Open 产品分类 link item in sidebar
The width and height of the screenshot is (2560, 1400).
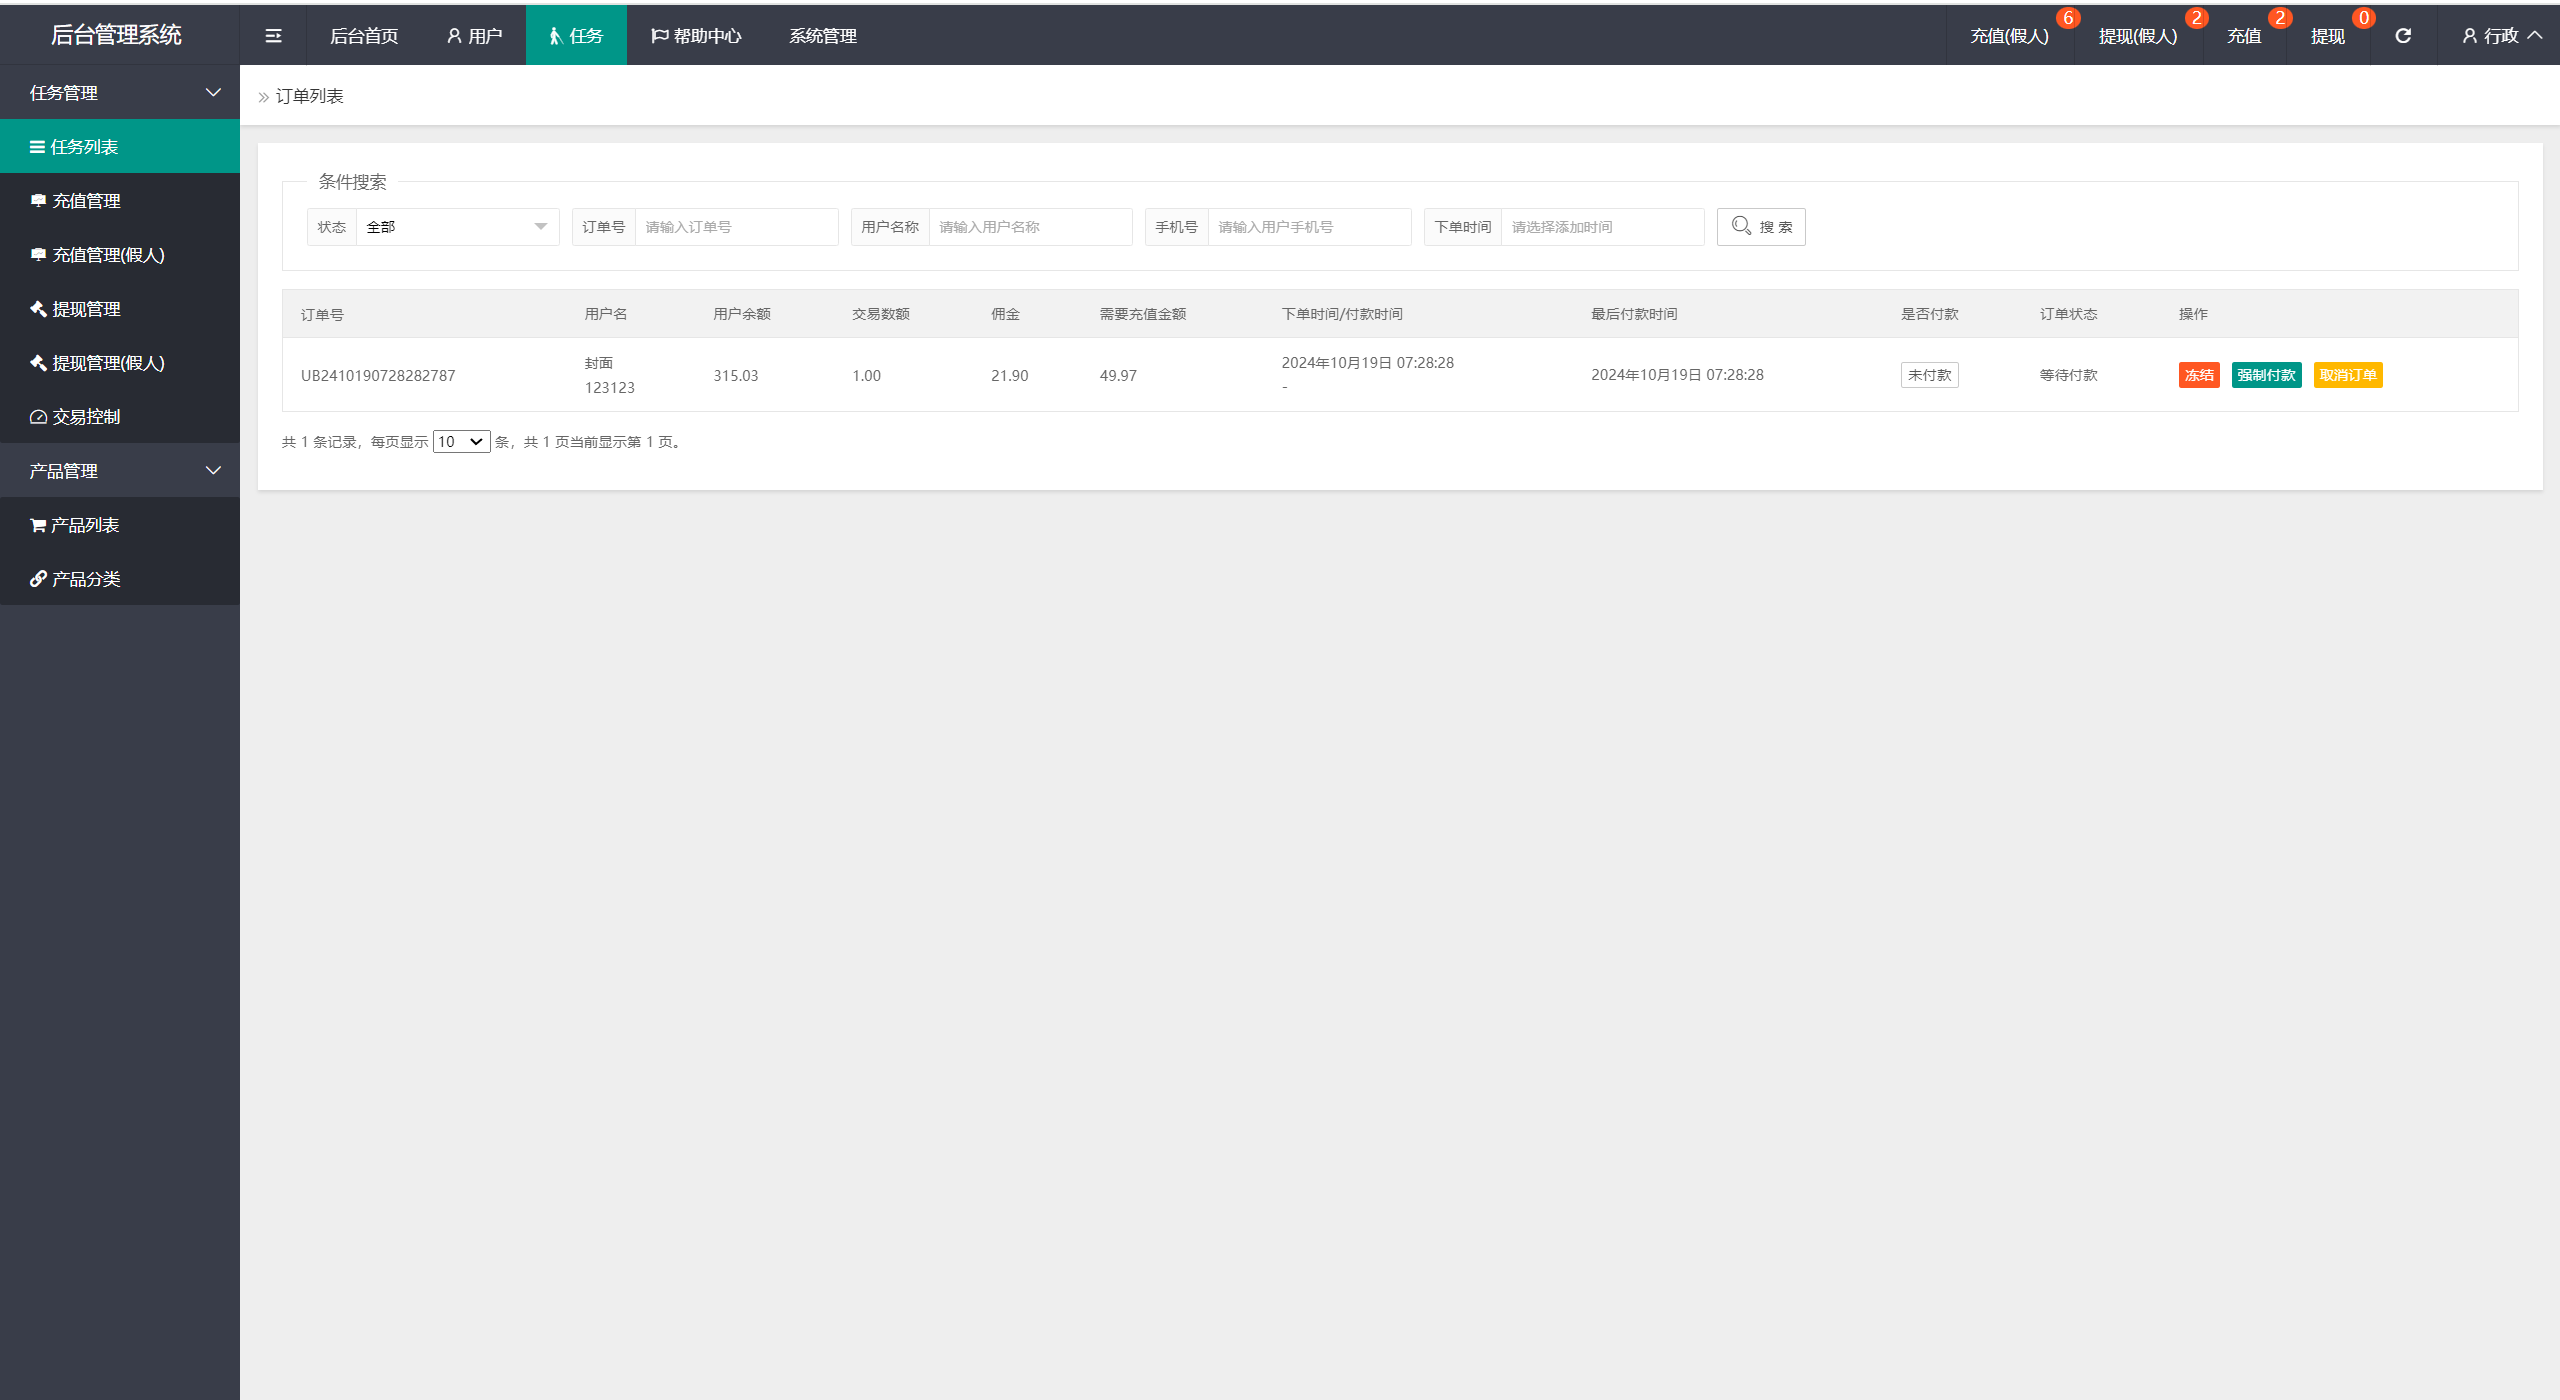(x=85, y=579)
